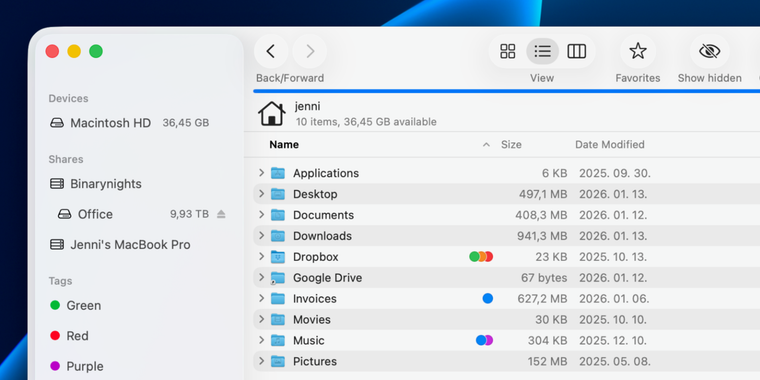The width and height of the screenshot is (760, 380).
Task: Click the "941,3 MB" size of Downloads
Action: coord(542,236)
